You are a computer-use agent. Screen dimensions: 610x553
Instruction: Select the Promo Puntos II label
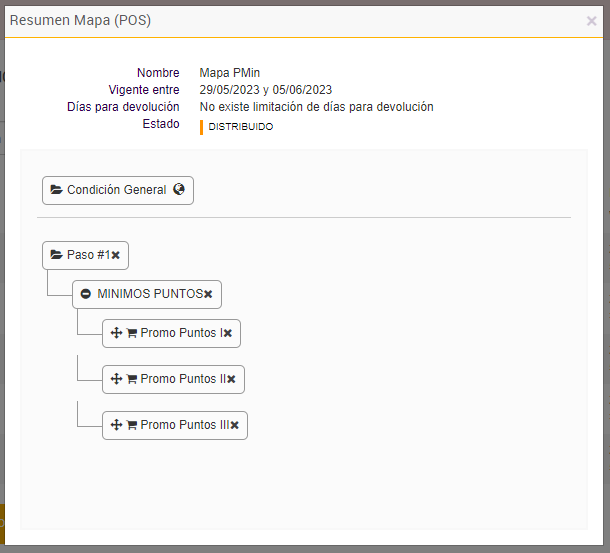pyautogui.click(x=183, y=379)
